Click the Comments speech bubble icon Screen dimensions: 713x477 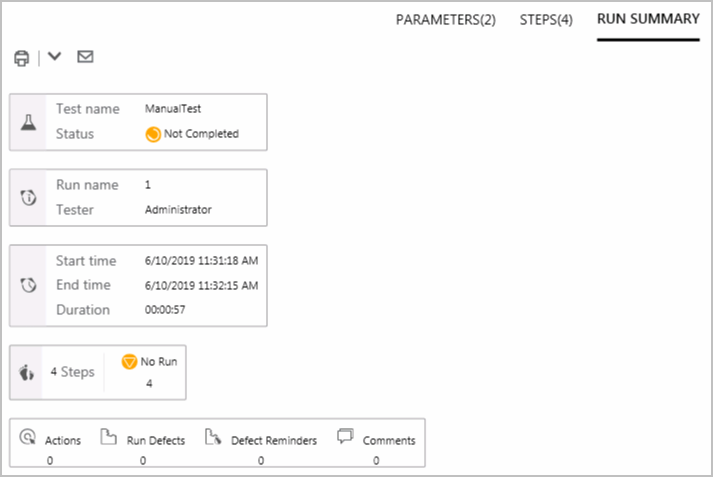[346, 436]
